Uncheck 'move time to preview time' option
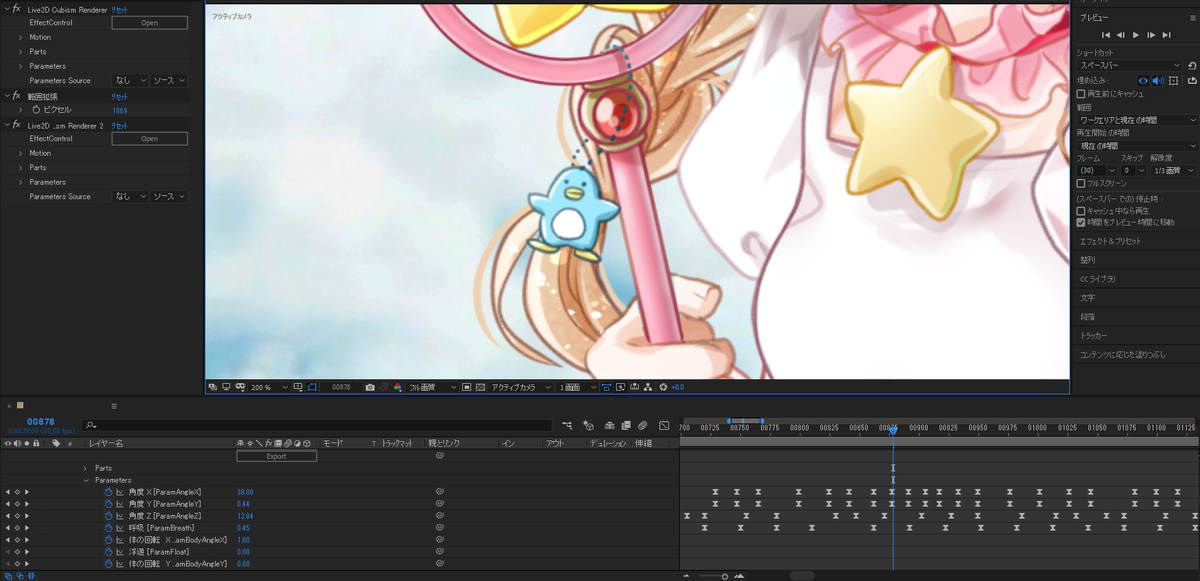 click(1081, 222)
